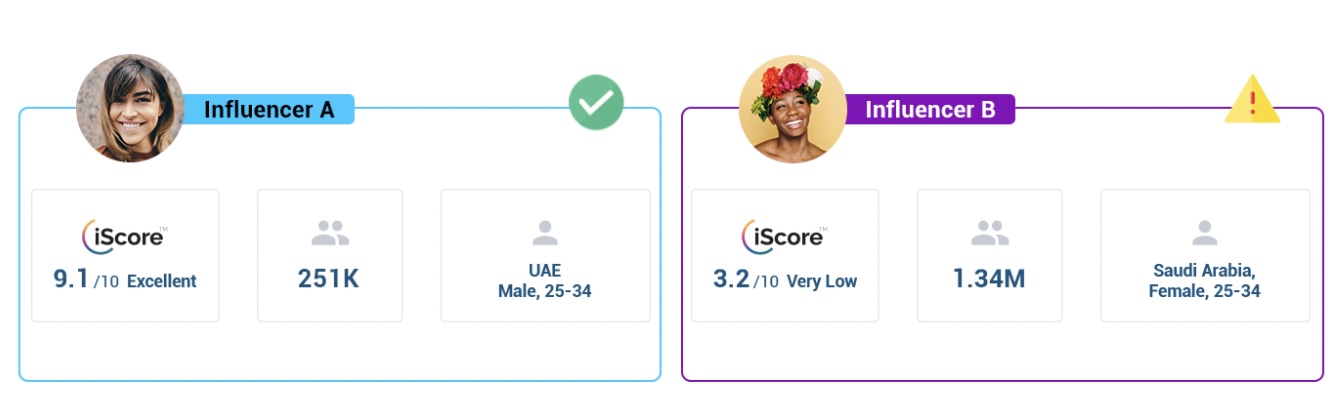
Task: Click the 9.1/10 Excellent score text
Action: coord(125,280)
